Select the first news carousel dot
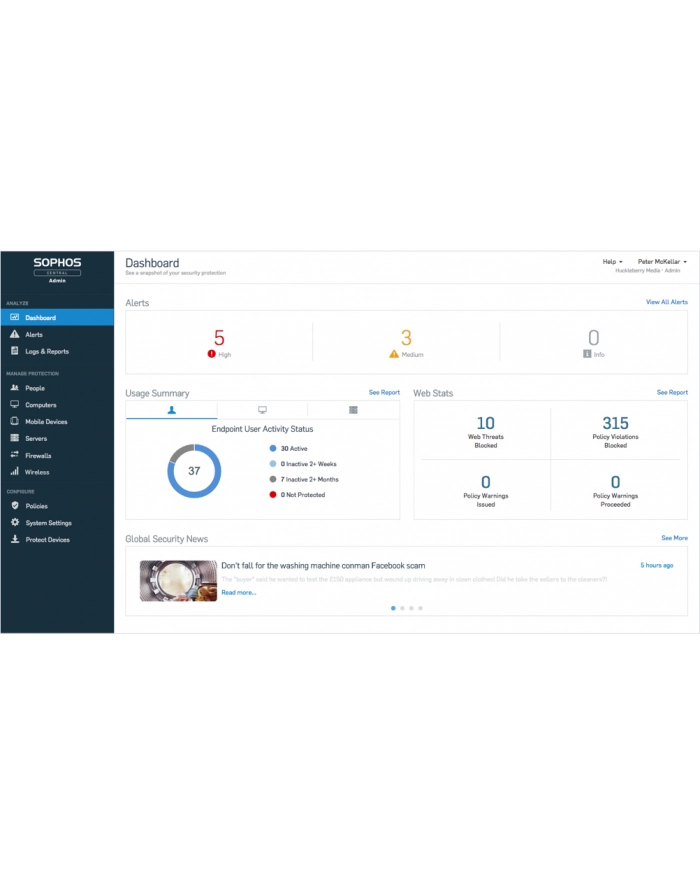700x886 pixels. click(393, 608)
